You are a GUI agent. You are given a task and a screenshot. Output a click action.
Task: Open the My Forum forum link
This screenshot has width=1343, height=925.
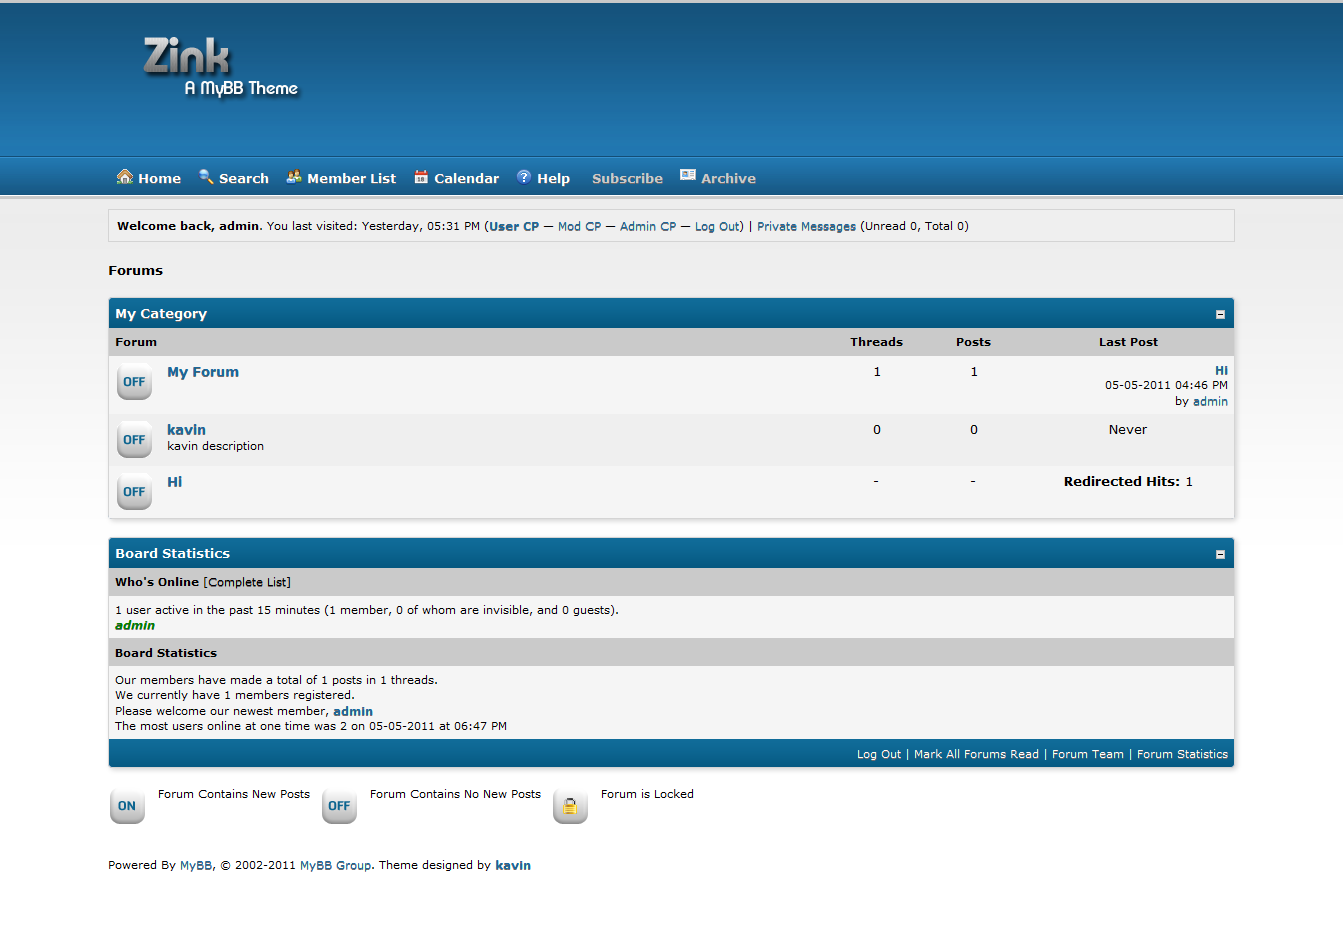click(203, 372)
